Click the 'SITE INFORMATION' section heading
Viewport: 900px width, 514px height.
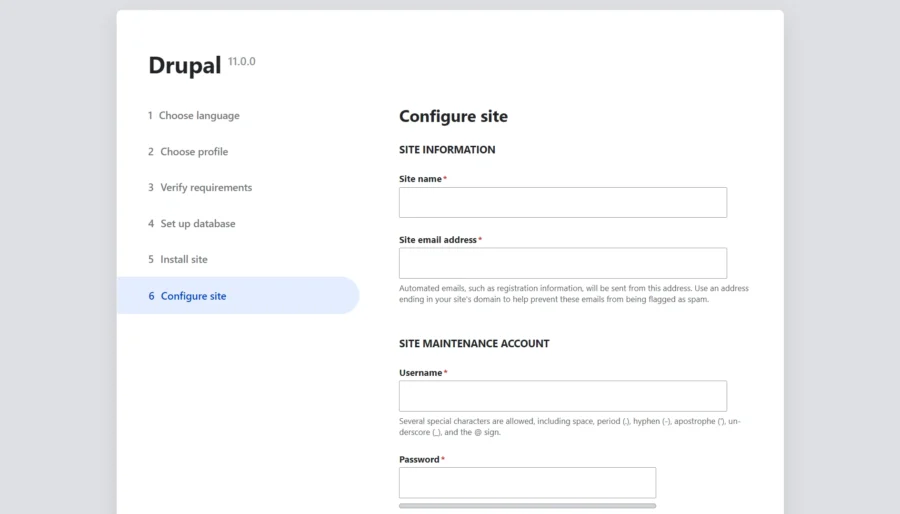[447, 150]
